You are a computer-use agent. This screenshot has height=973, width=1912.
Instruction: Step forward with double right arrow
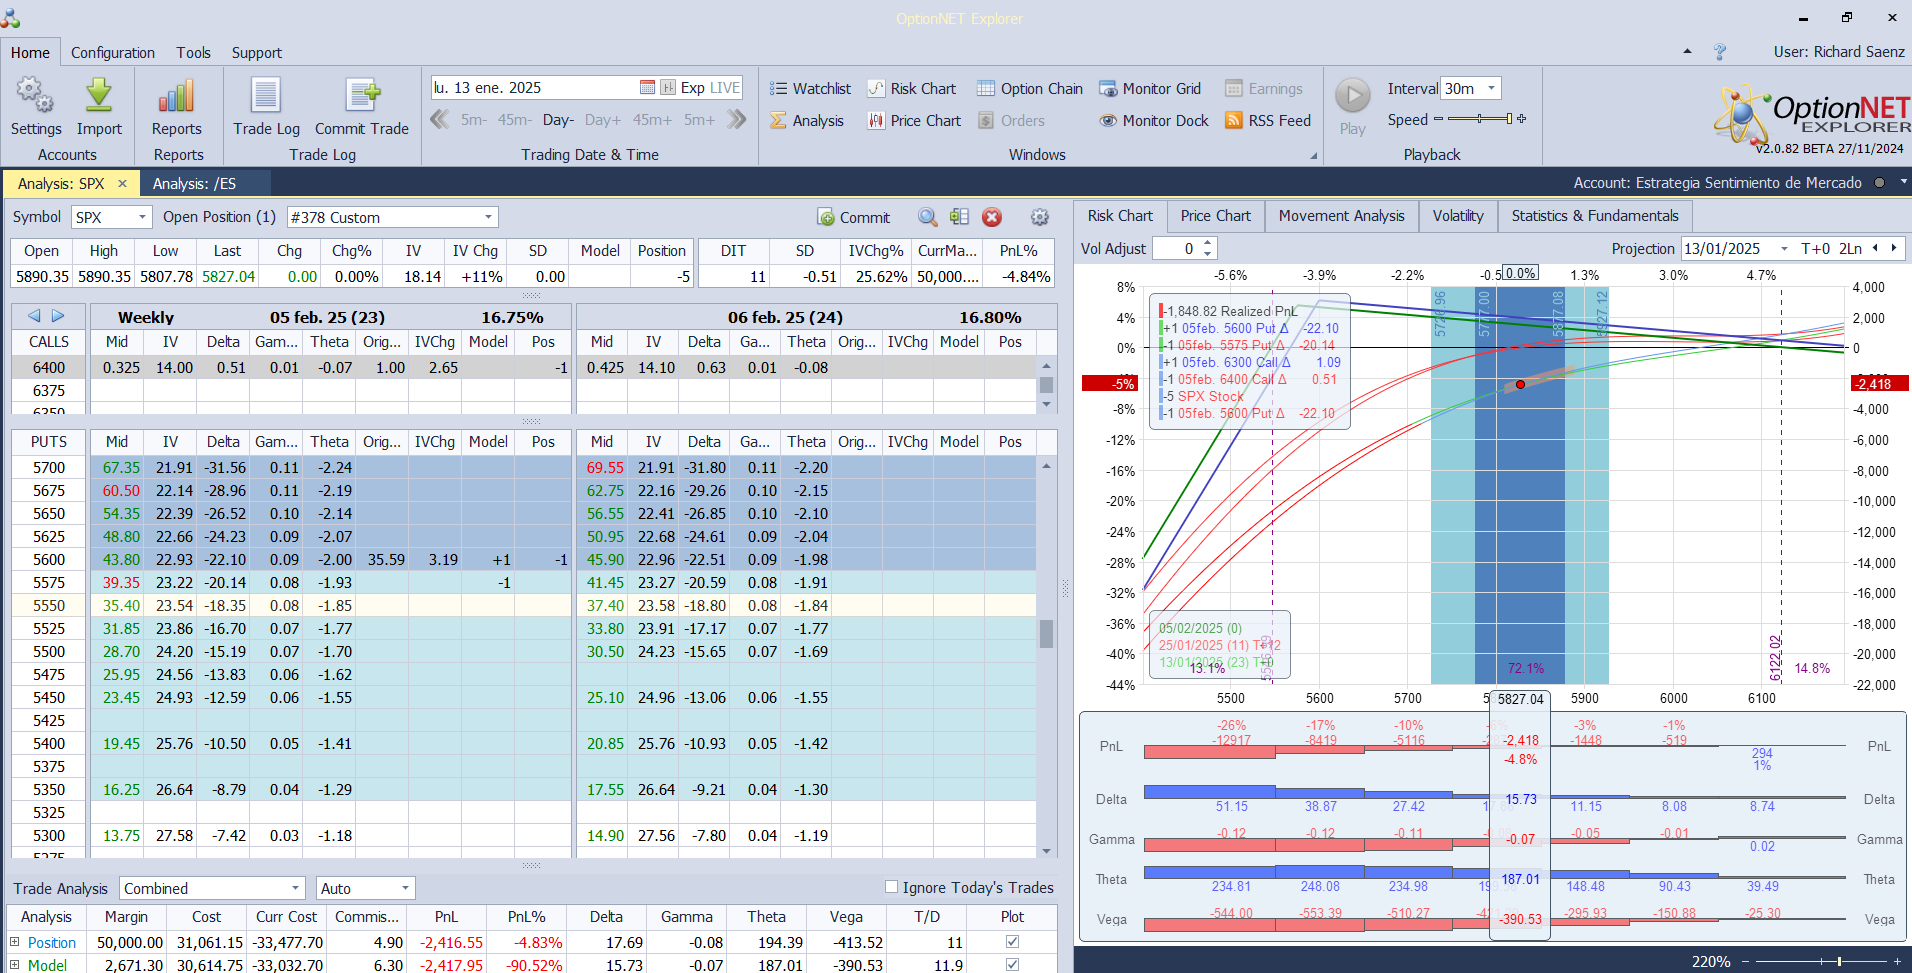tap(737, 120)
